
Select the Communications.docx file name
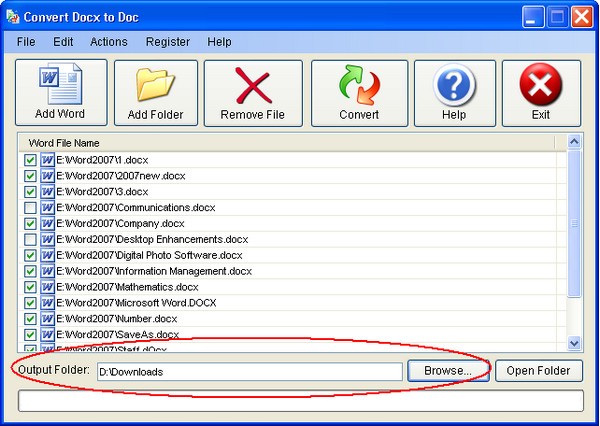[x=136, y=208]
